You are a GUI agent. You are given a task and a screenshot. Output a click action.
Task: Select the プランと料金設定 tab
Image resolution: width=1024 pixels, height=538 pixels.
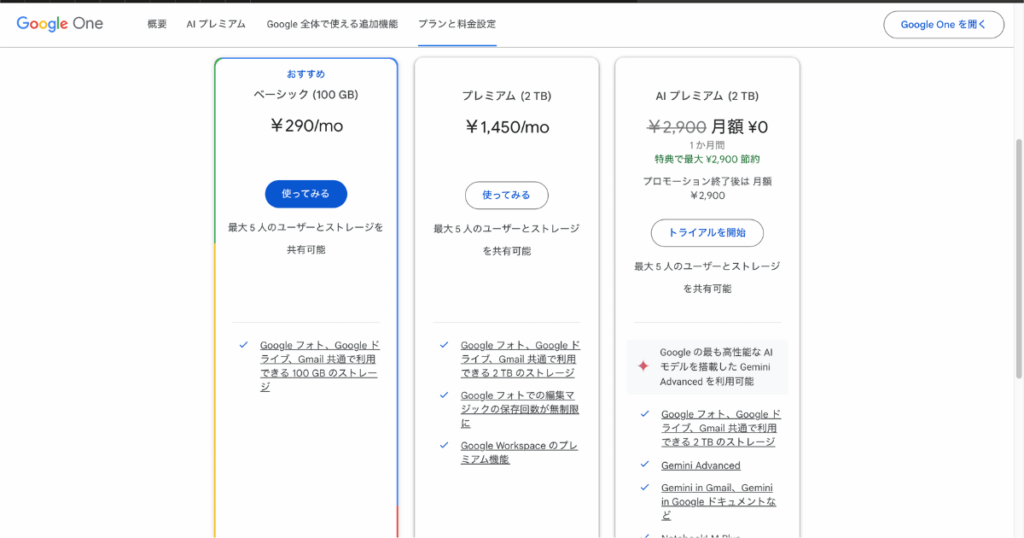[457, 24]
